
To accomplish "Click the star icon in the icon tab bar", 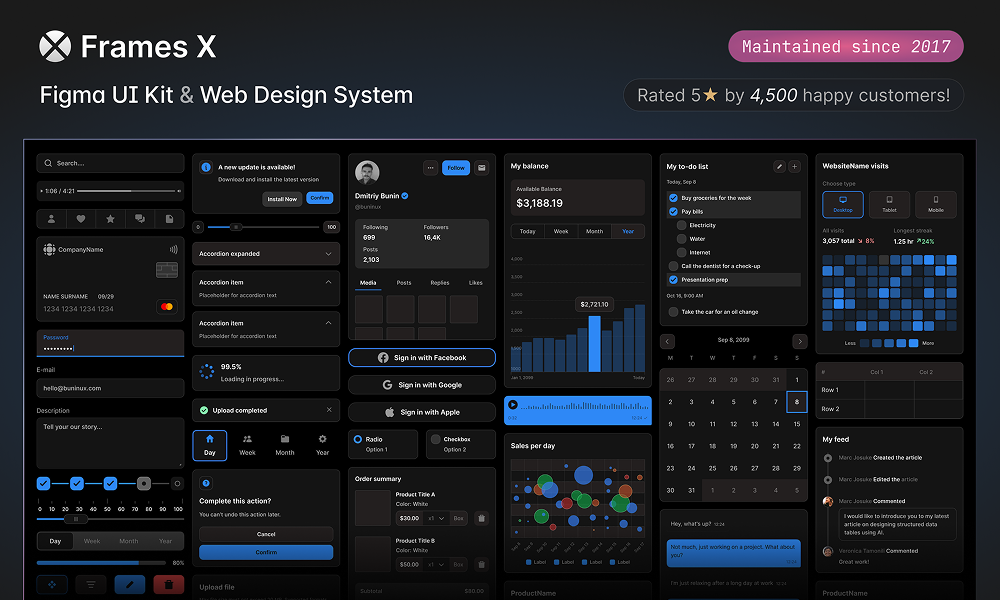I will pyautogui.click(x=110, y=219).
